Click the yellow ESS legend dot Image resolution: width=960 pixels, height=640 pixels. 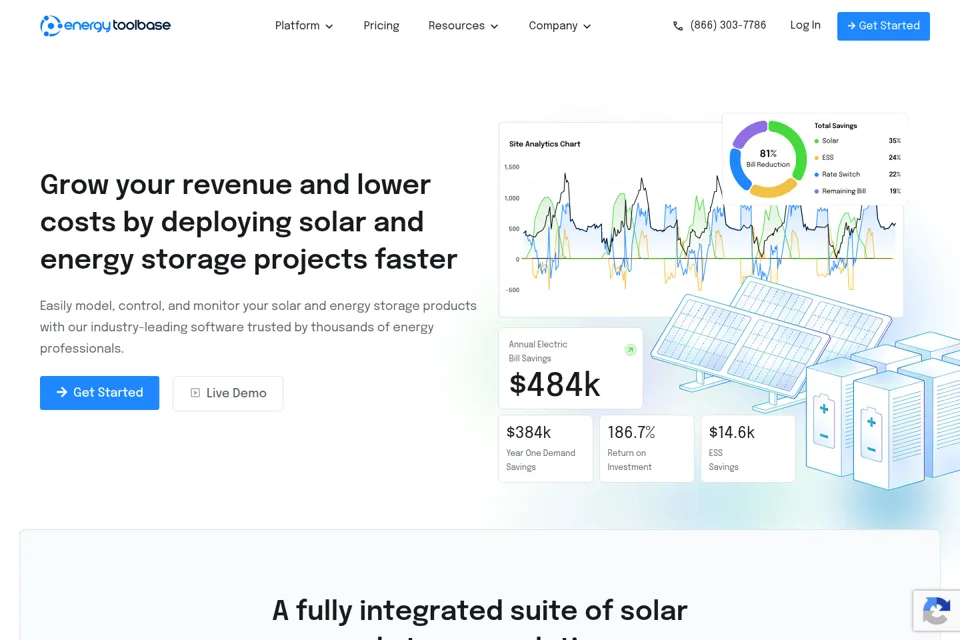tap(816, 158)
